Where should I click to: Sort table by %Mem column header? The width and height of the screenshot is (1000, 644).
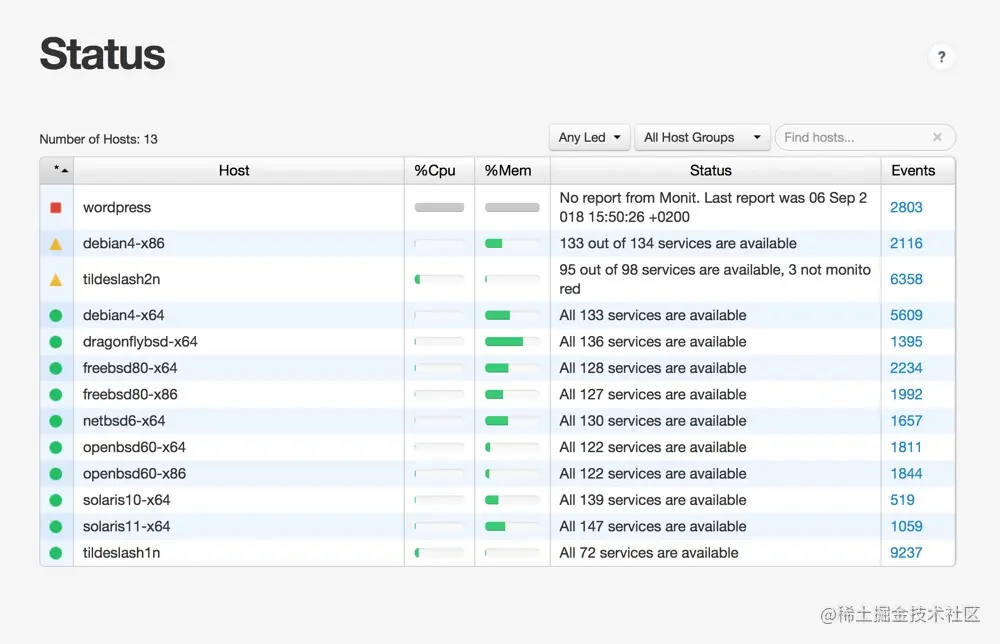tap(512, 170)
